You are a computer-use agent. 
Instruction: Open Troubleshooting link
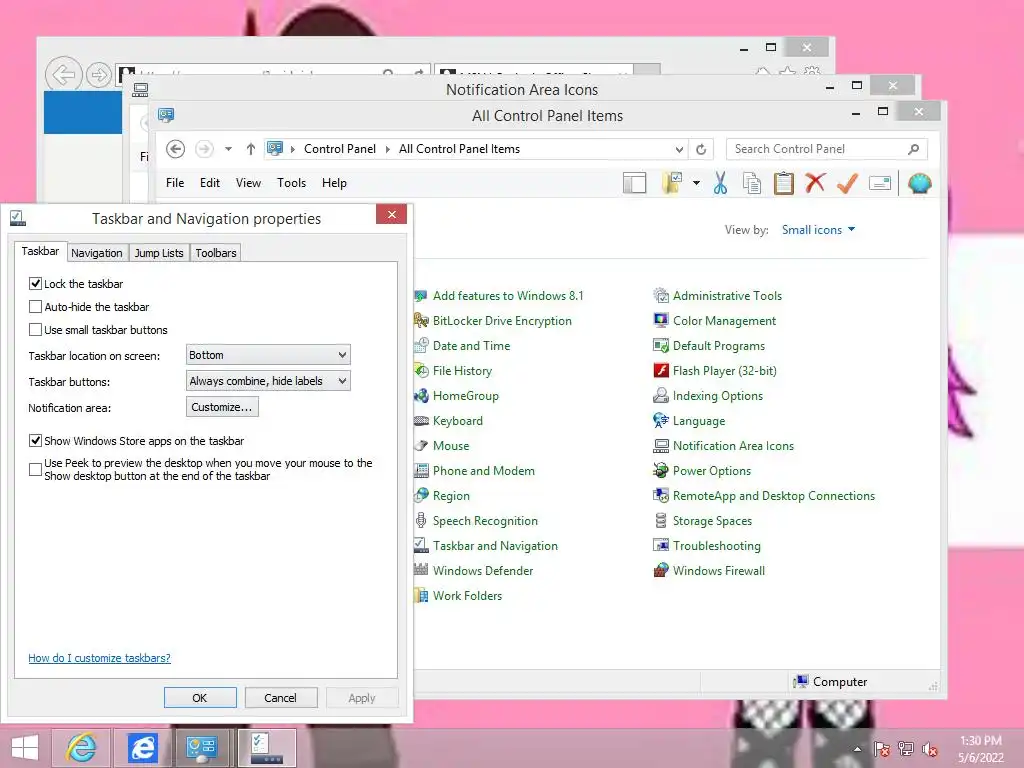click(x=716, y=545)
